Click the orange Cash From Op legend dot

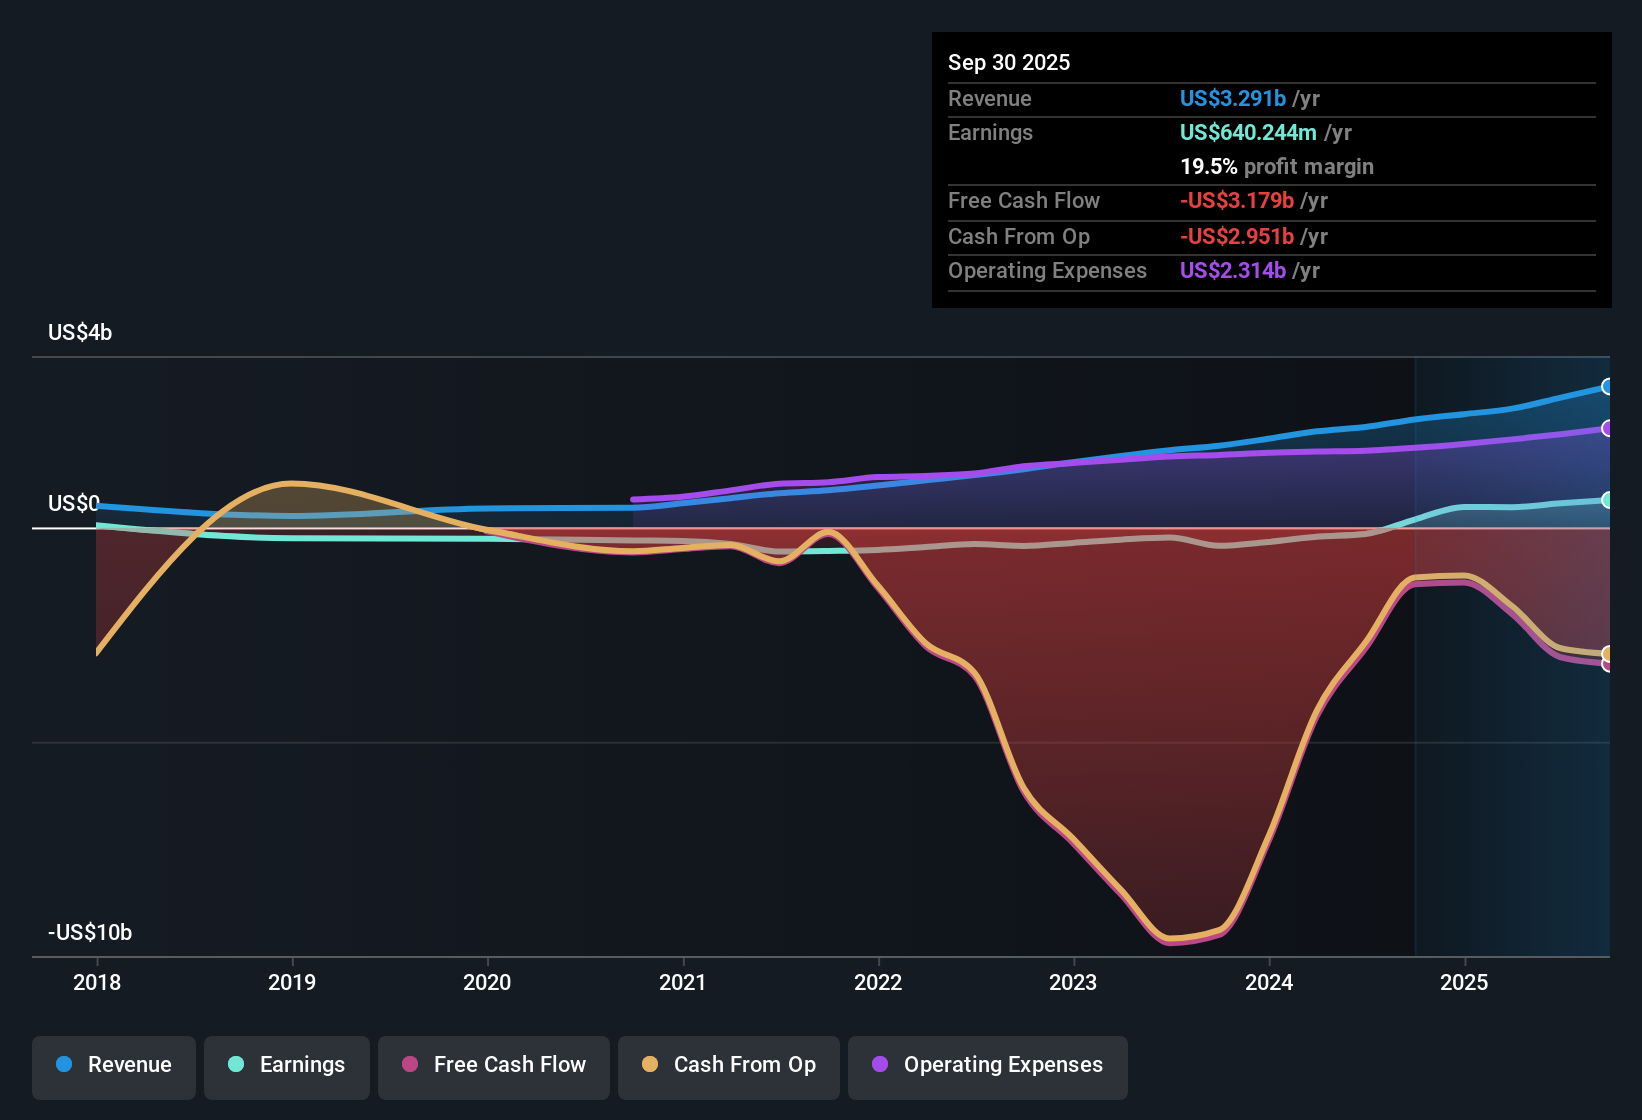[649, 1065]
